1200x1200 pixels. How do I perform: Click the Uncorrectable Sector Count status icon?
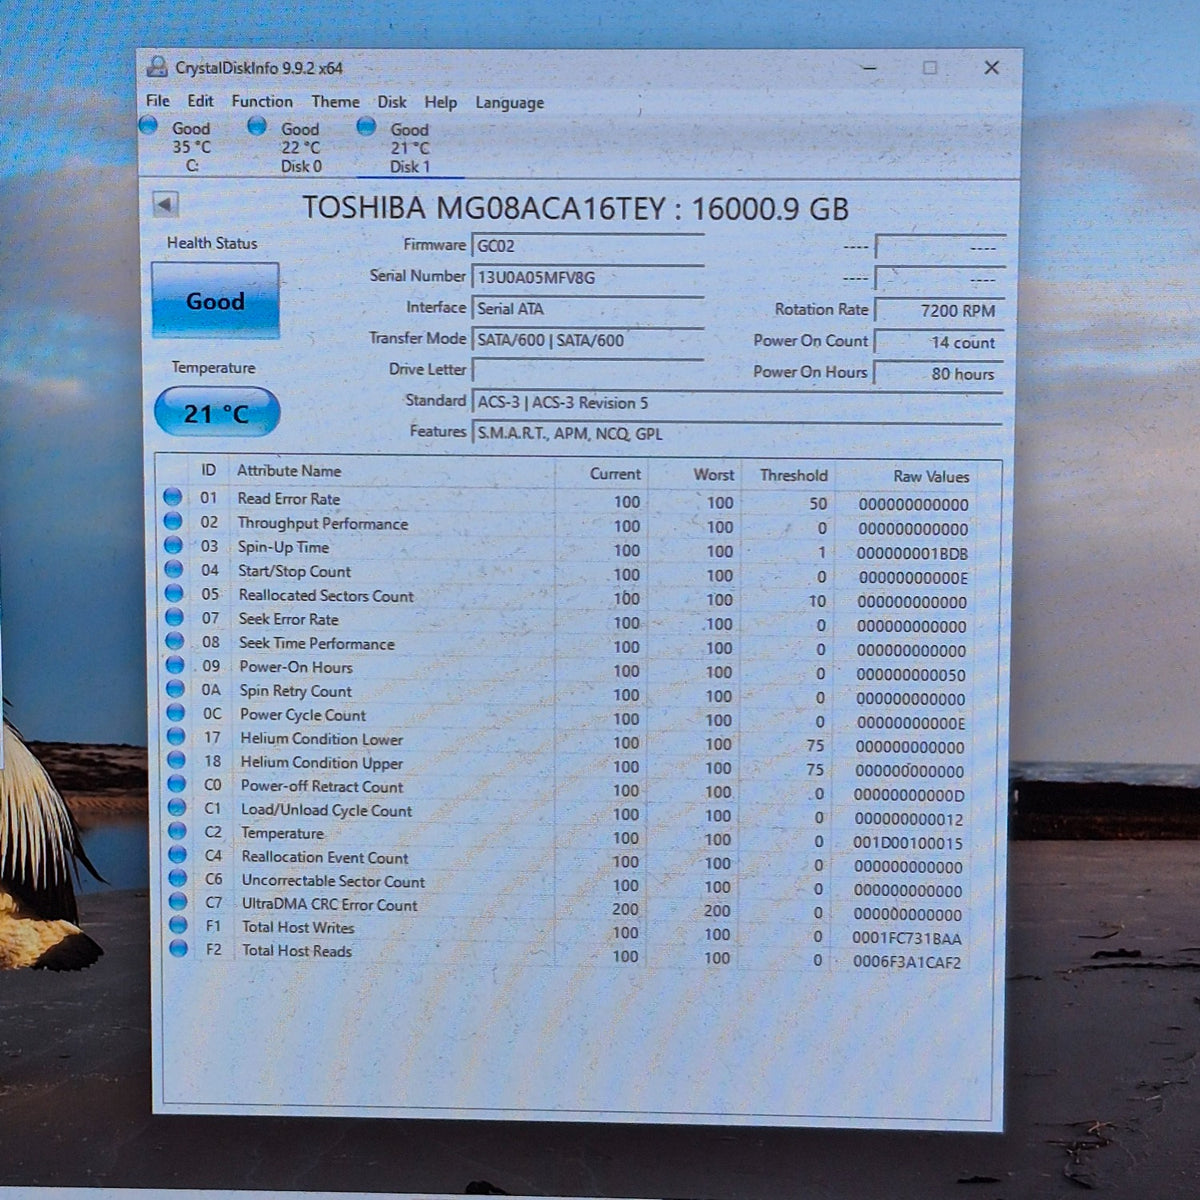[x=178, y=878]
